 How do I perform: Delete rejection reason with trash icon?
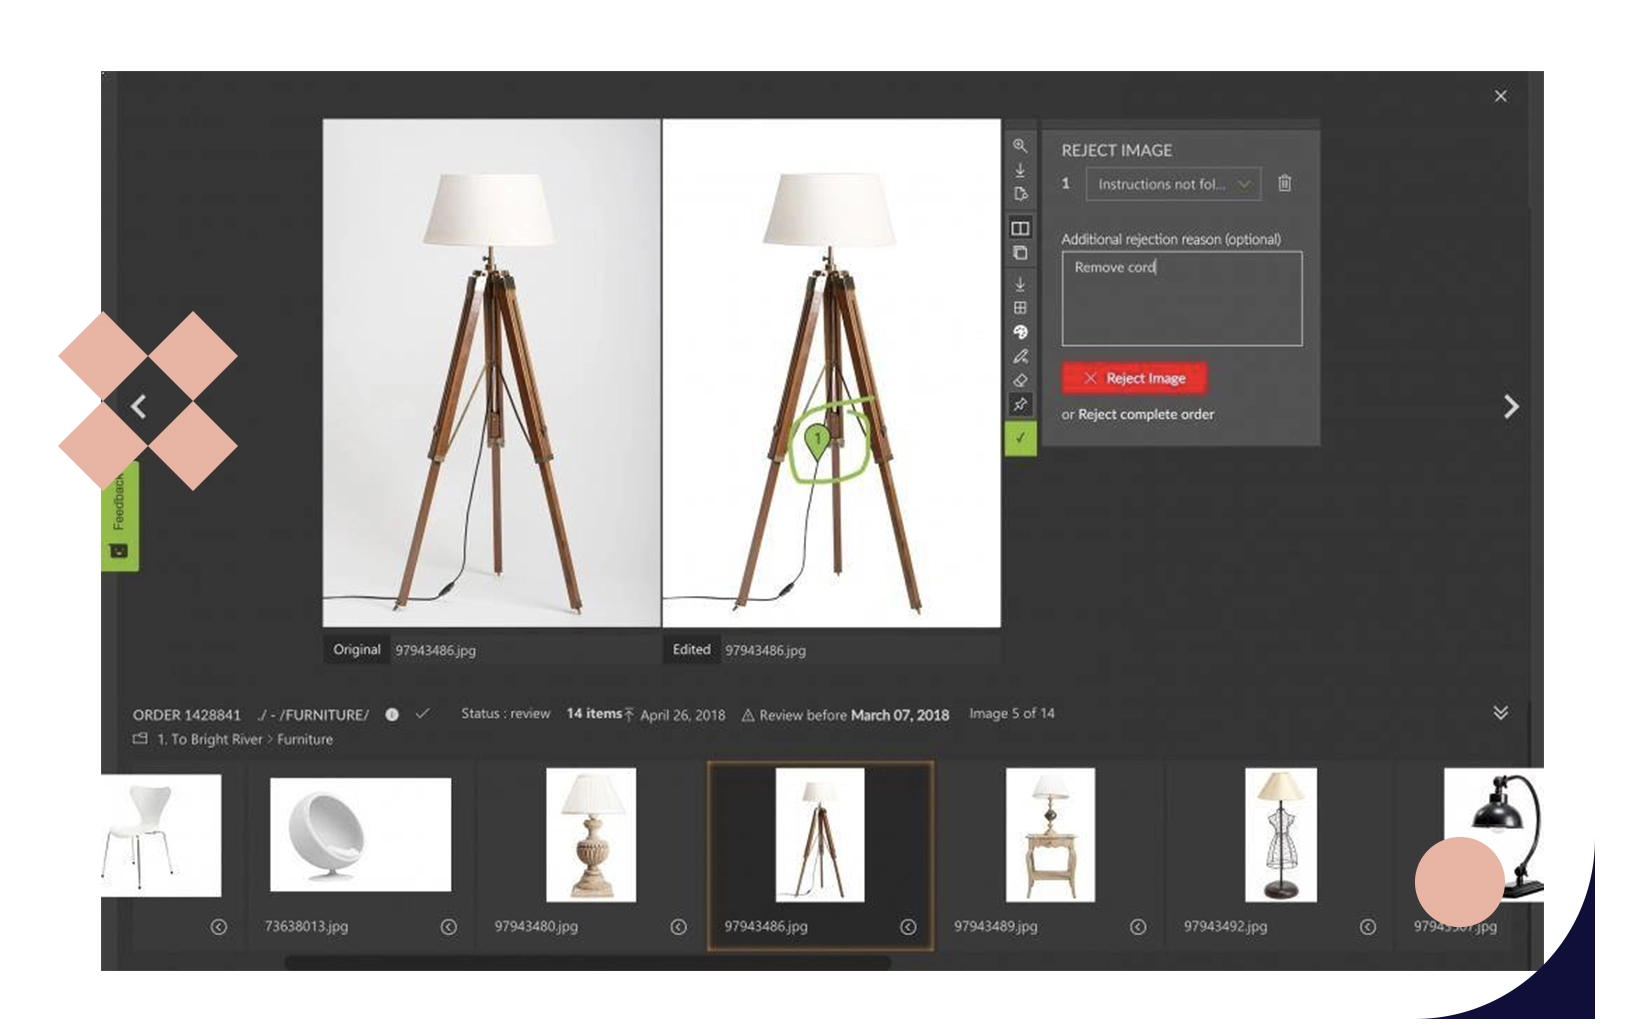(x=1285, y=183)
